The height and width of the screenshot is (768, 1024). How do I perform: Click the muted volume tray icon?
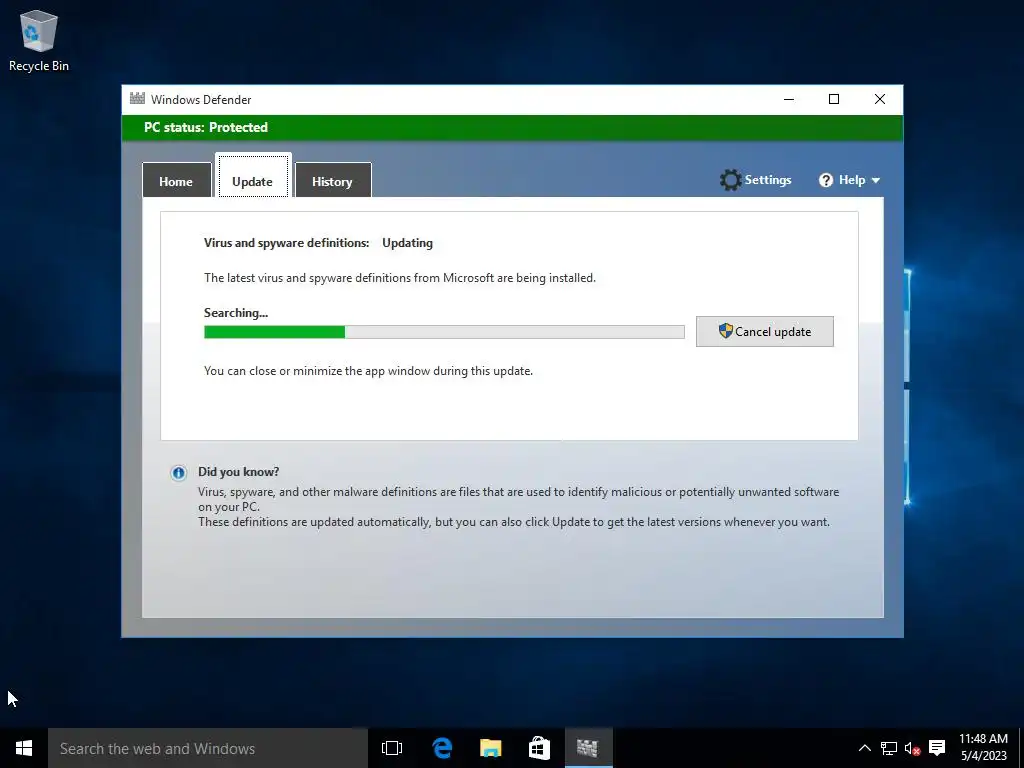click(x=912, y=748)
